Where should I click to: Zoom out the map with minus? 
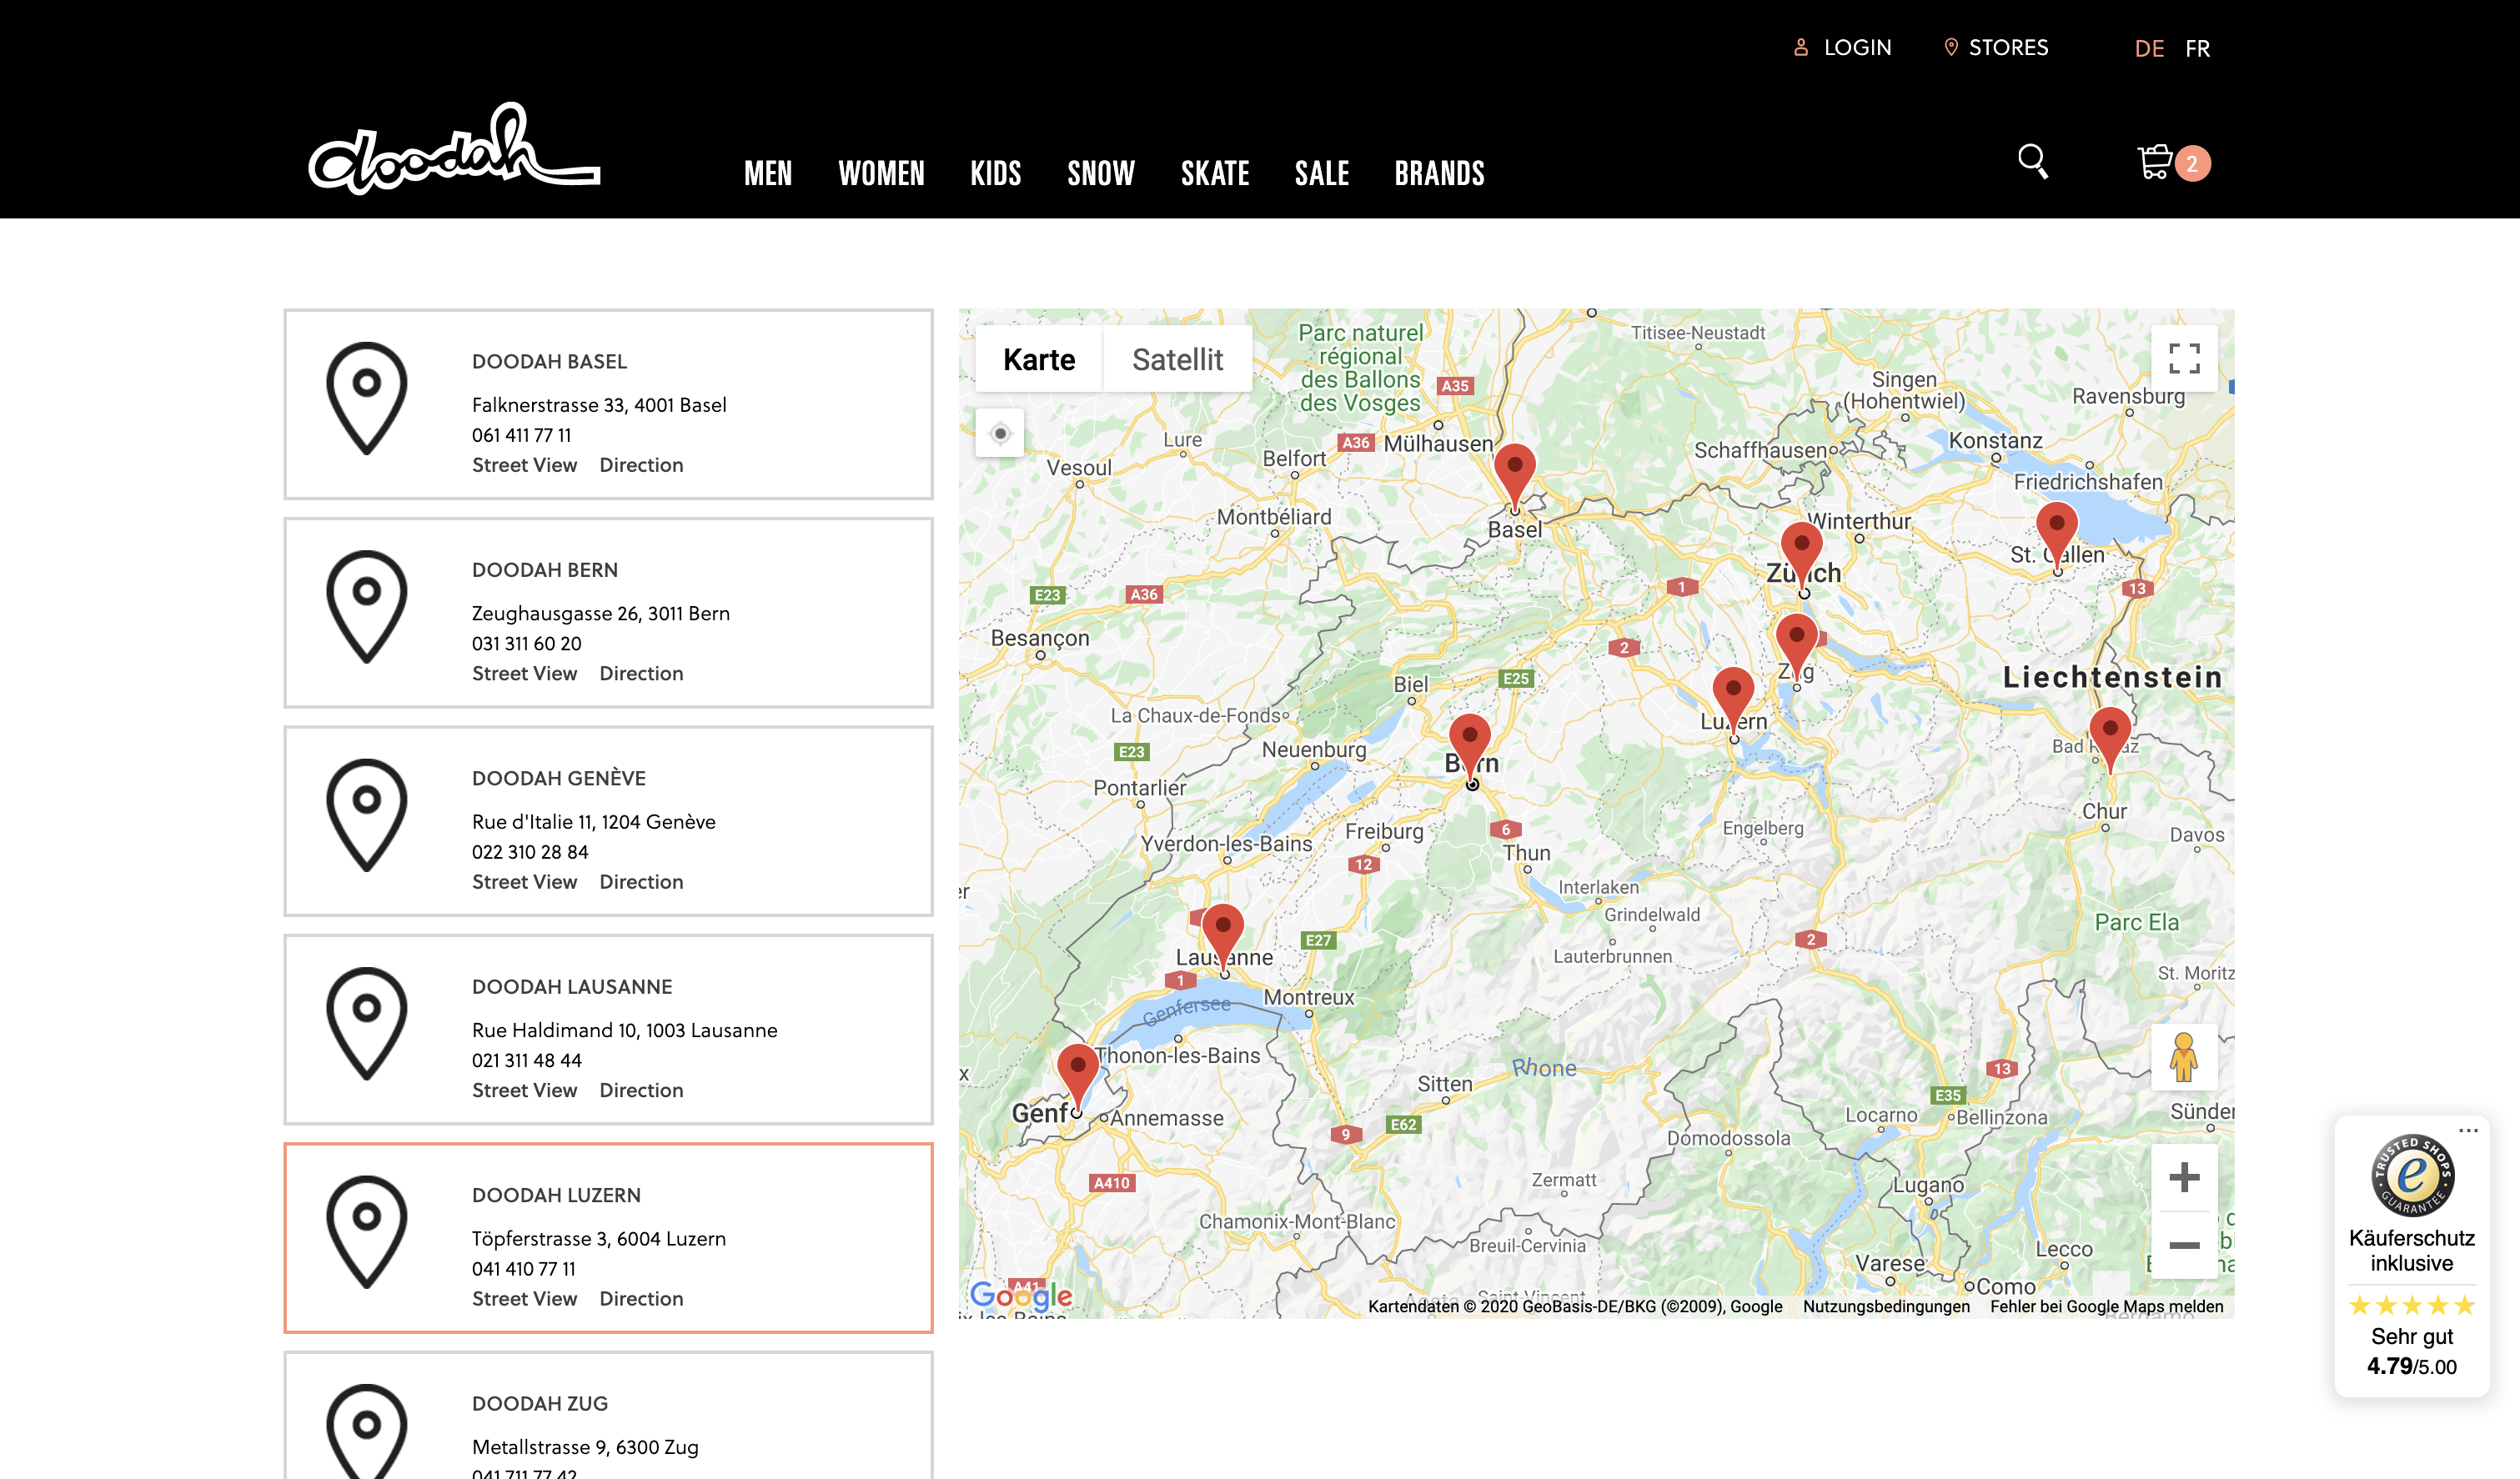(x=2184, y=1245)
